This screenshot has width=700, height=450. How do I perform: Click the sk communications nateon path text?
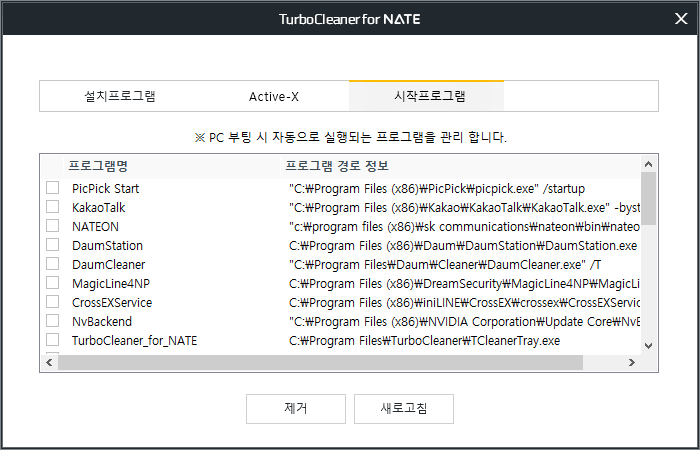click(464, 227)
